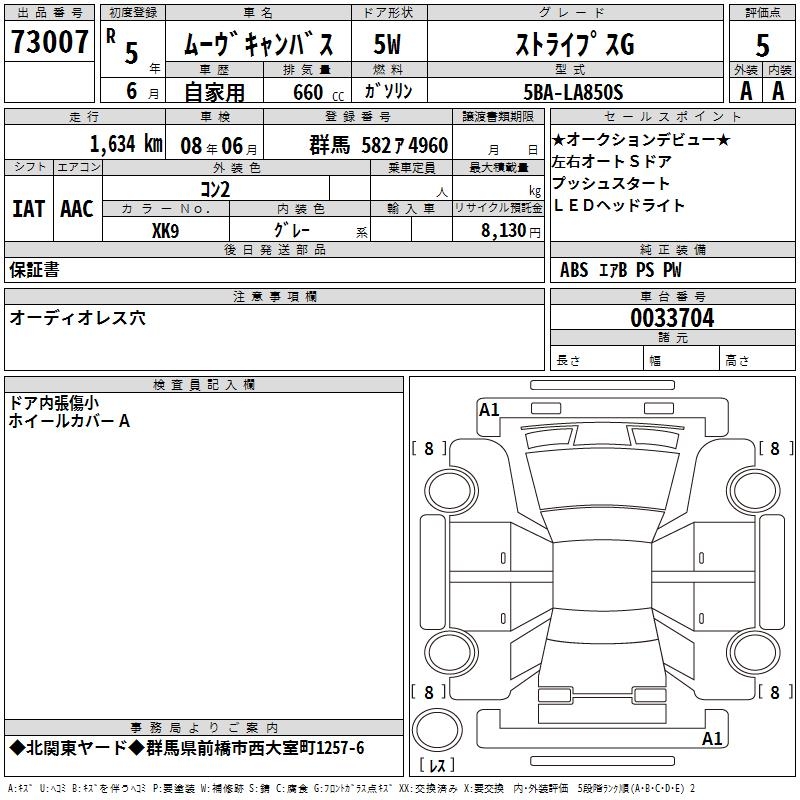This screenshot has width=800, height=800.
Task: Click the exterior grade A under 外装
Action: pos(745,91)
